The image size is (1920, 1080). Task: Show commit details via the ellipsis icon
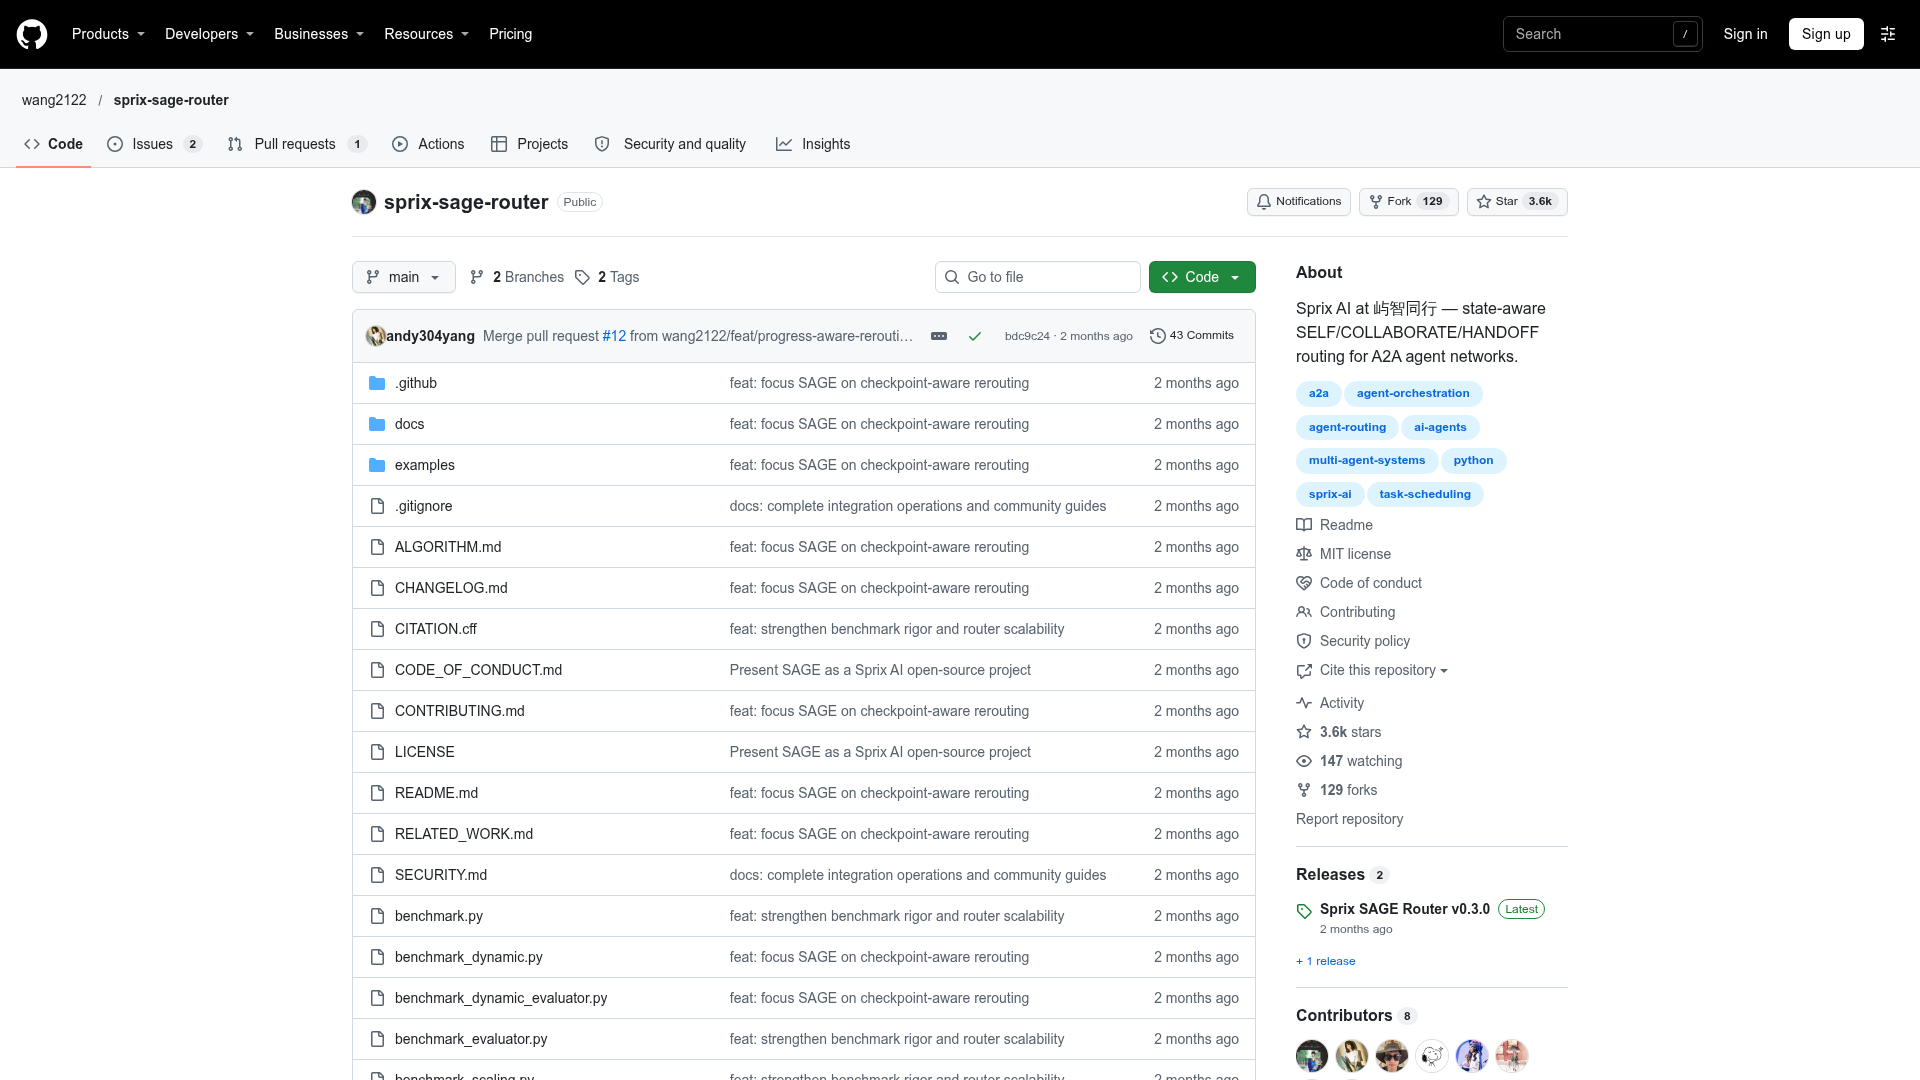point(939,336)
